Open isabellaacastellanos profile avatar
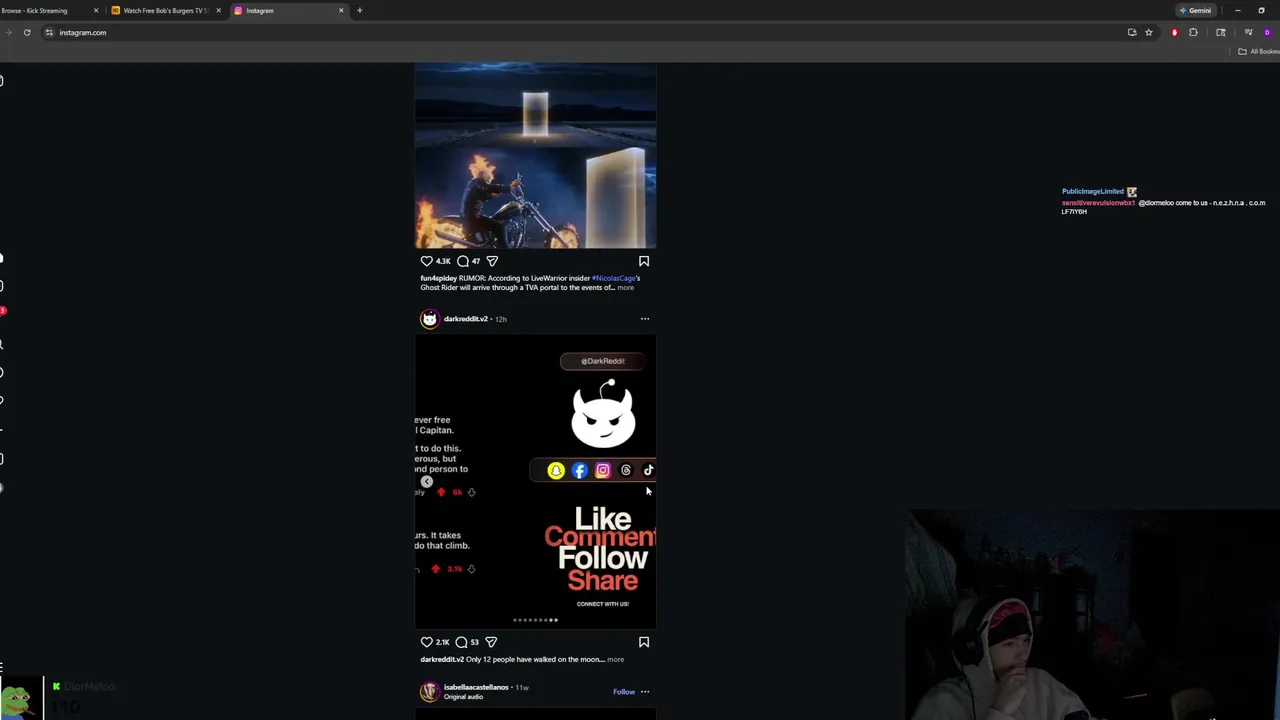The height and width of the screenshot is (720, 1280). tap(429, 692)
